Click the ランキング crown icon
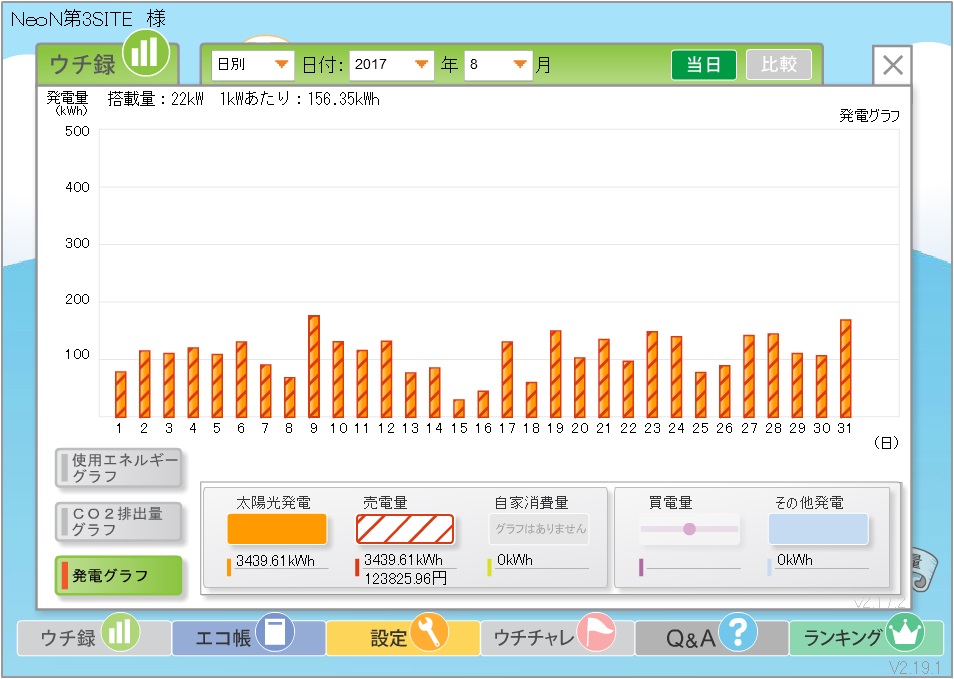The height and width of the screenshot is (679, 954). pyautogui.click(x=905, y=632)
